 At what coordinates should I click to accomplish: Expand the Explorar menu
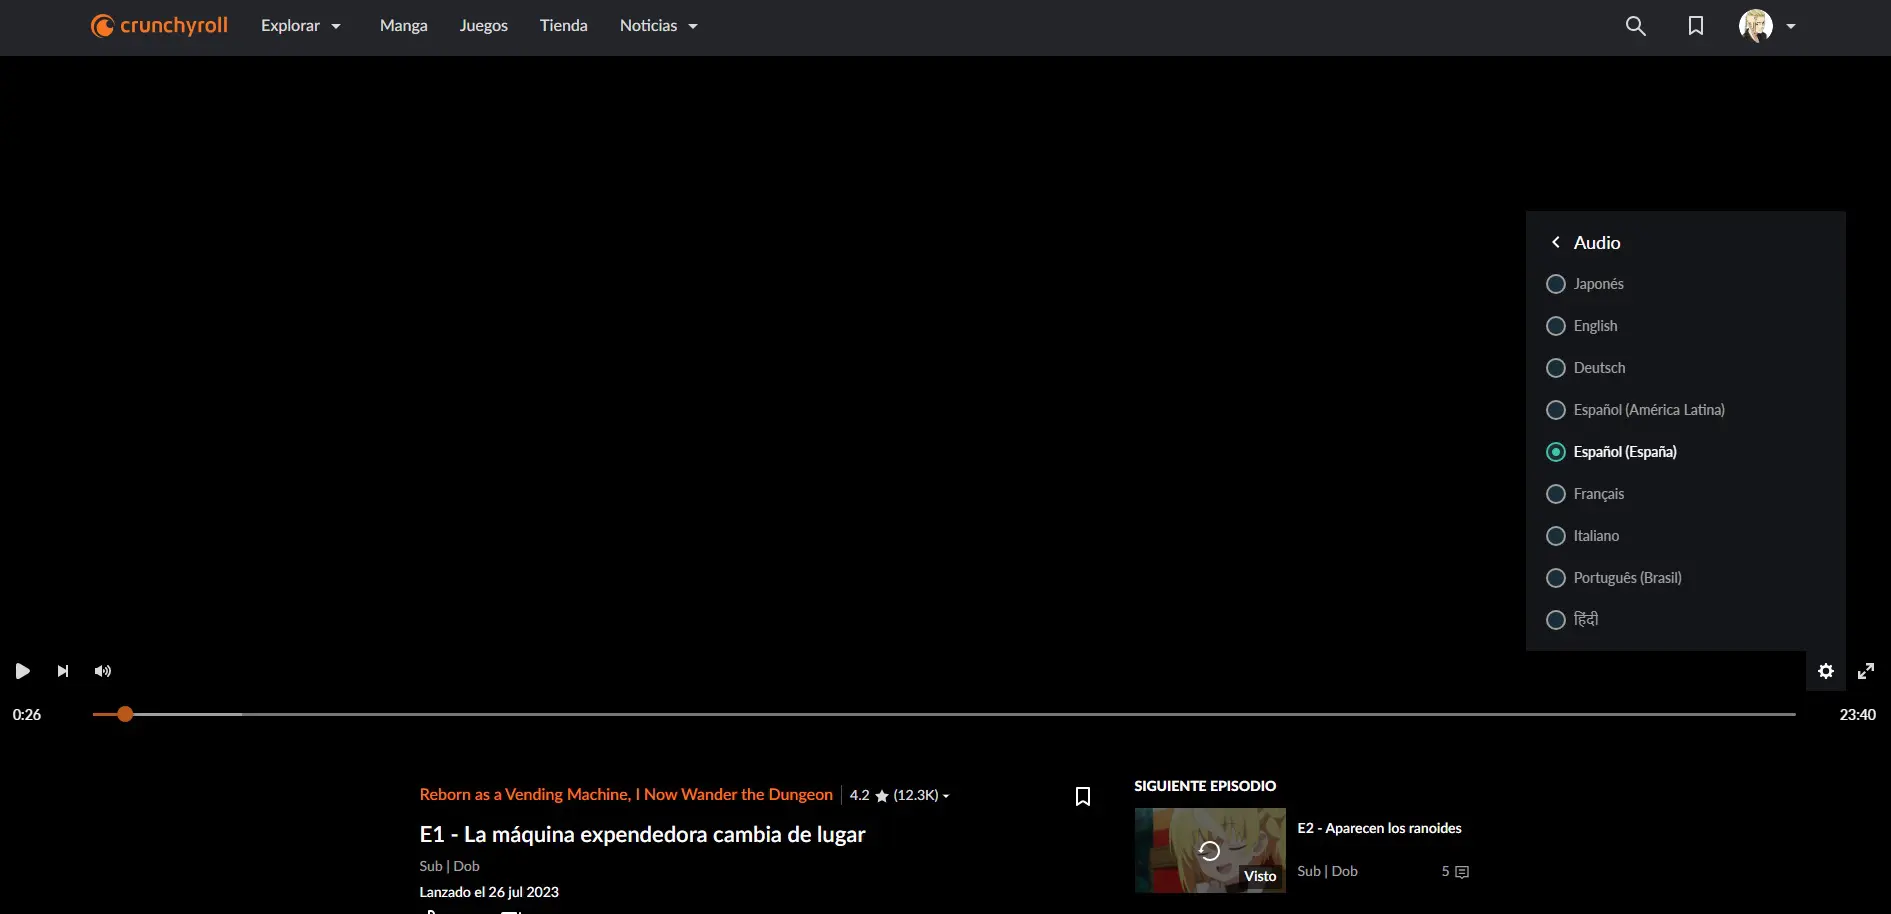tap(301, 26)
